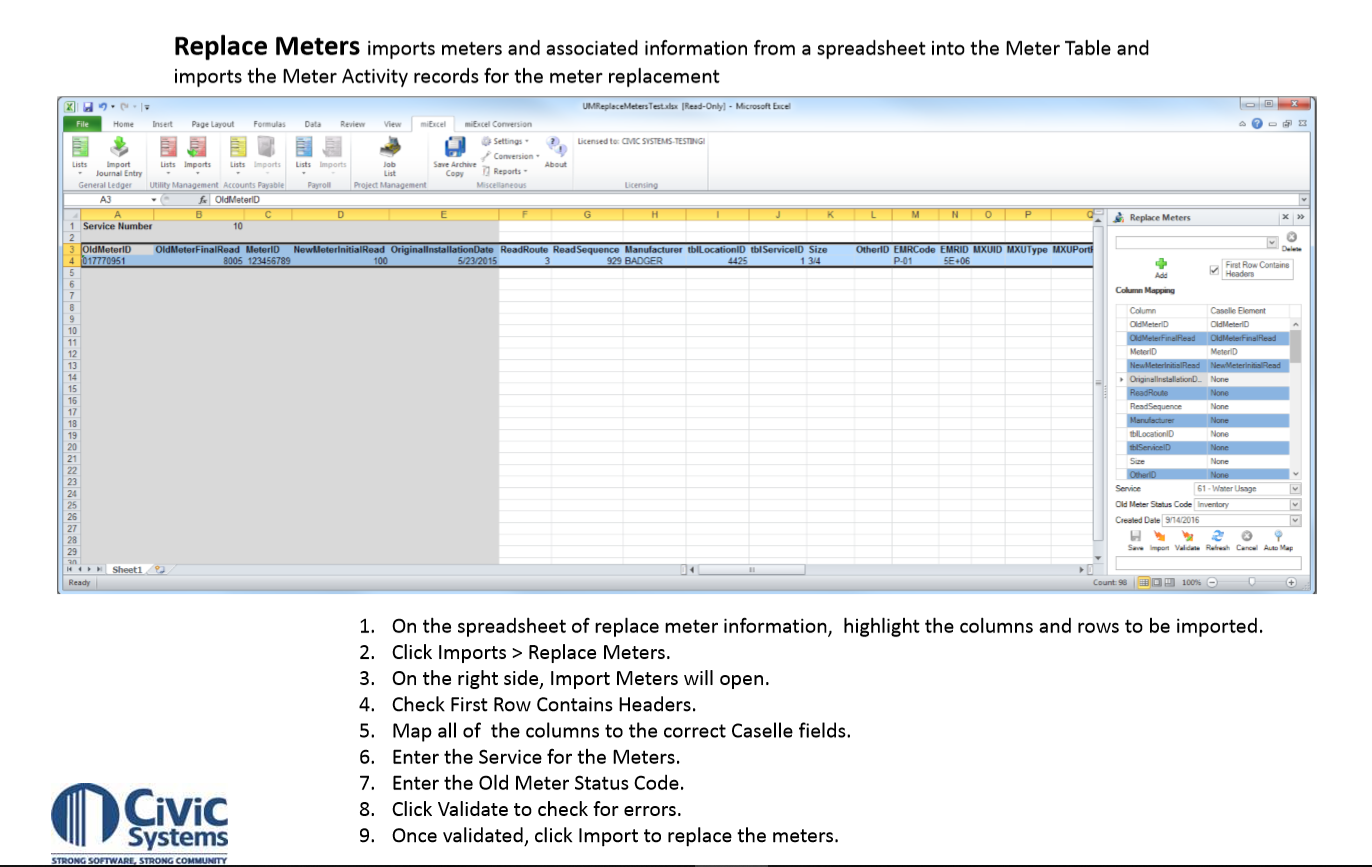Toggle First Row Contains Headers checkbox
Image resolution: width=1372 pixels, height=867 pixels.
pos(1214,270)
